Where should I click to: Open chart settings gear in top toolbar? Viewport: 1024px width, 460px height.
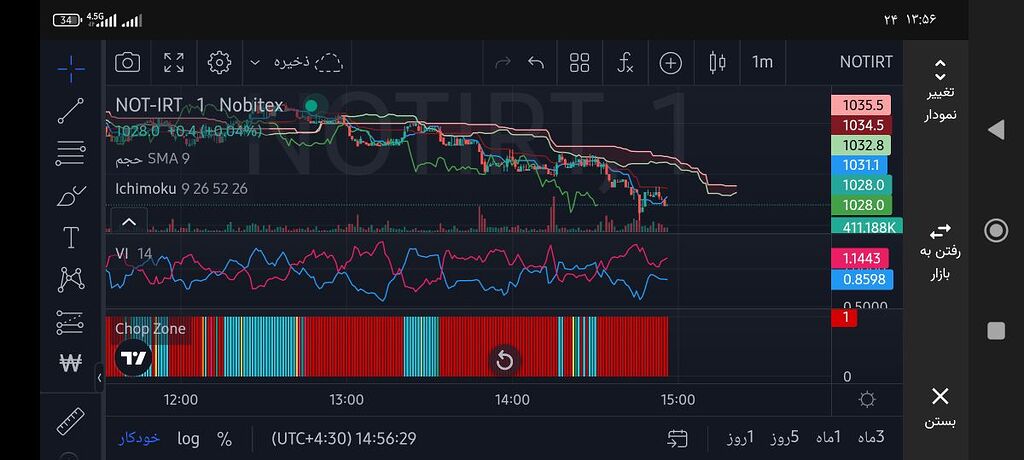click(219, 63)
